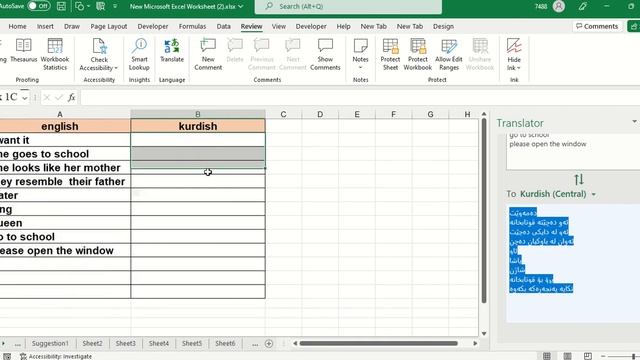Open the Thesaurus tool
Image resolution: width=640 pixels, height=360 pixels.
coord(23,51)
